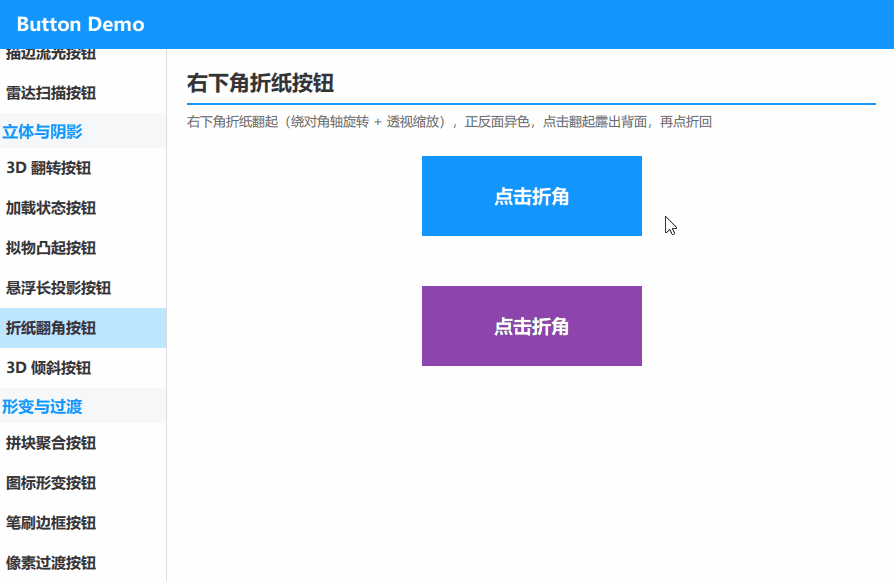894x581 pixels.
Task: Select 拼块聚合按钮 in the sidebar
Action: pos(83,443)
